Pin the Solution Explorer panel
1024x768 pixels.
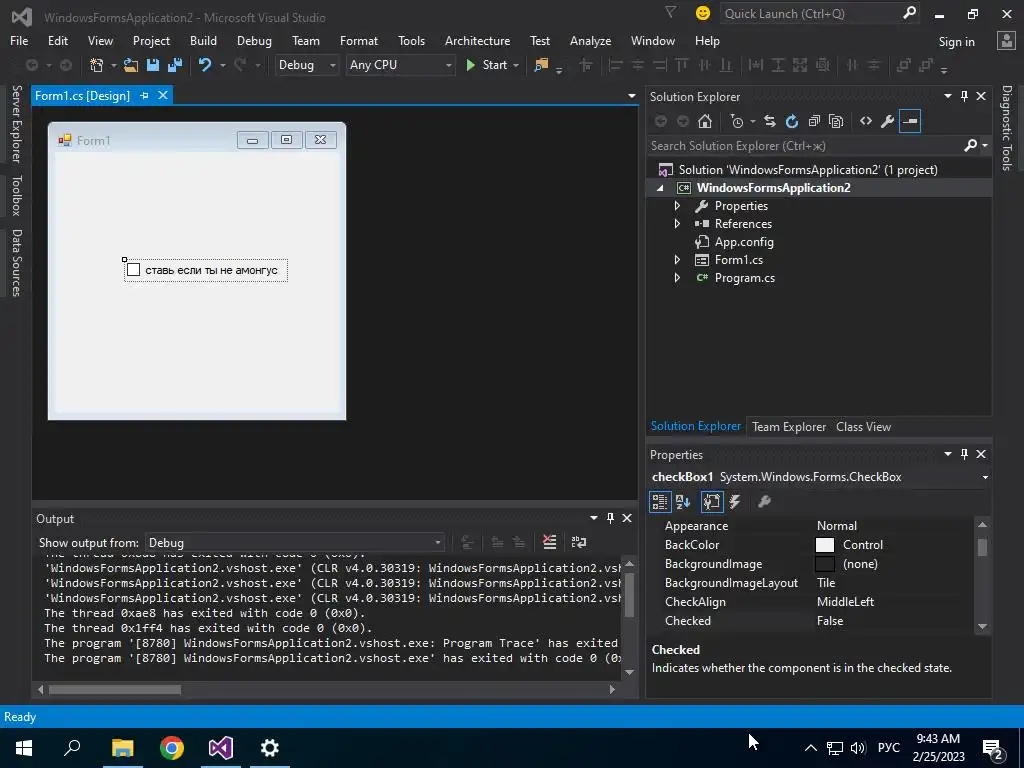(x=965, y=96)
